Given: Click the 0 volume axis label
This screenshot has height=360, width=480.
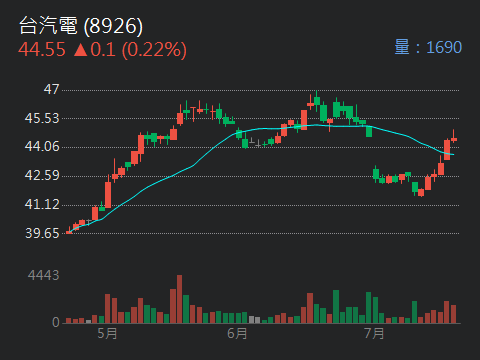Looking at the screenshot, I should pos(56,322).
